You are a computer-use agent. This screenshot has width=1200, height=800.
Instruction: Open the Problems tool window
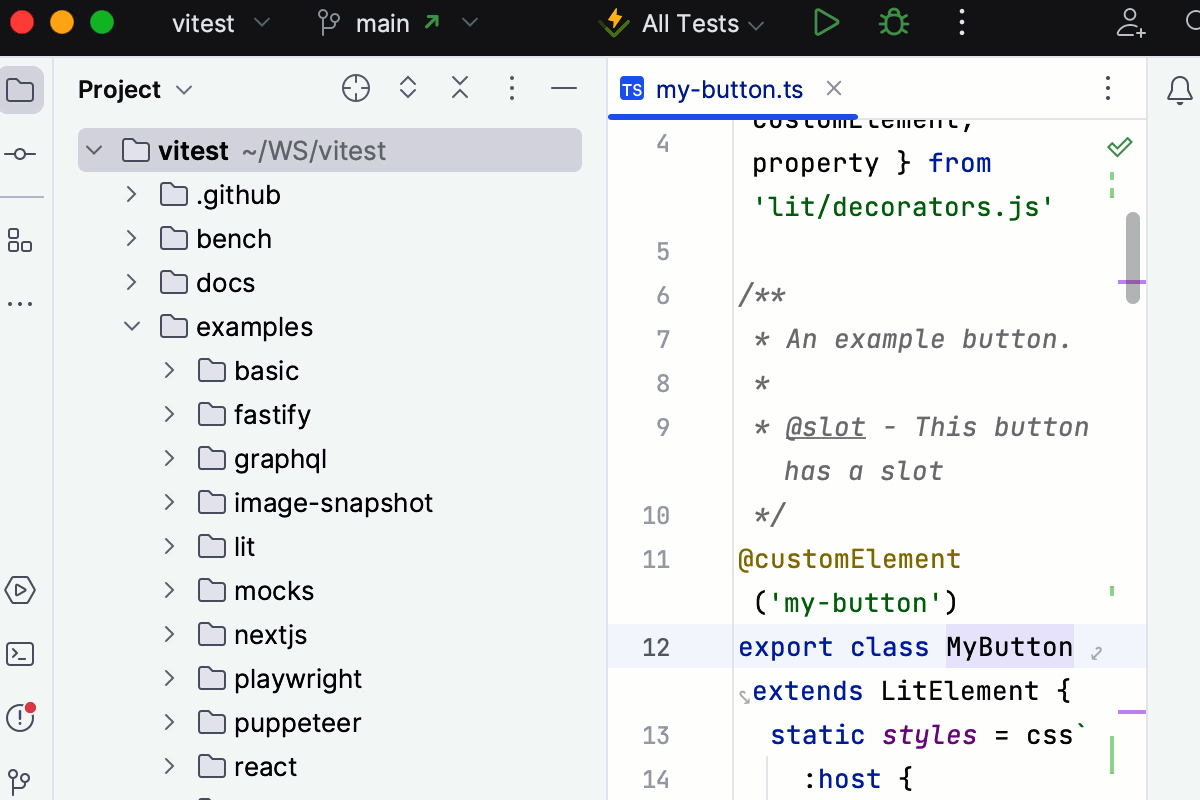point(22,718)
